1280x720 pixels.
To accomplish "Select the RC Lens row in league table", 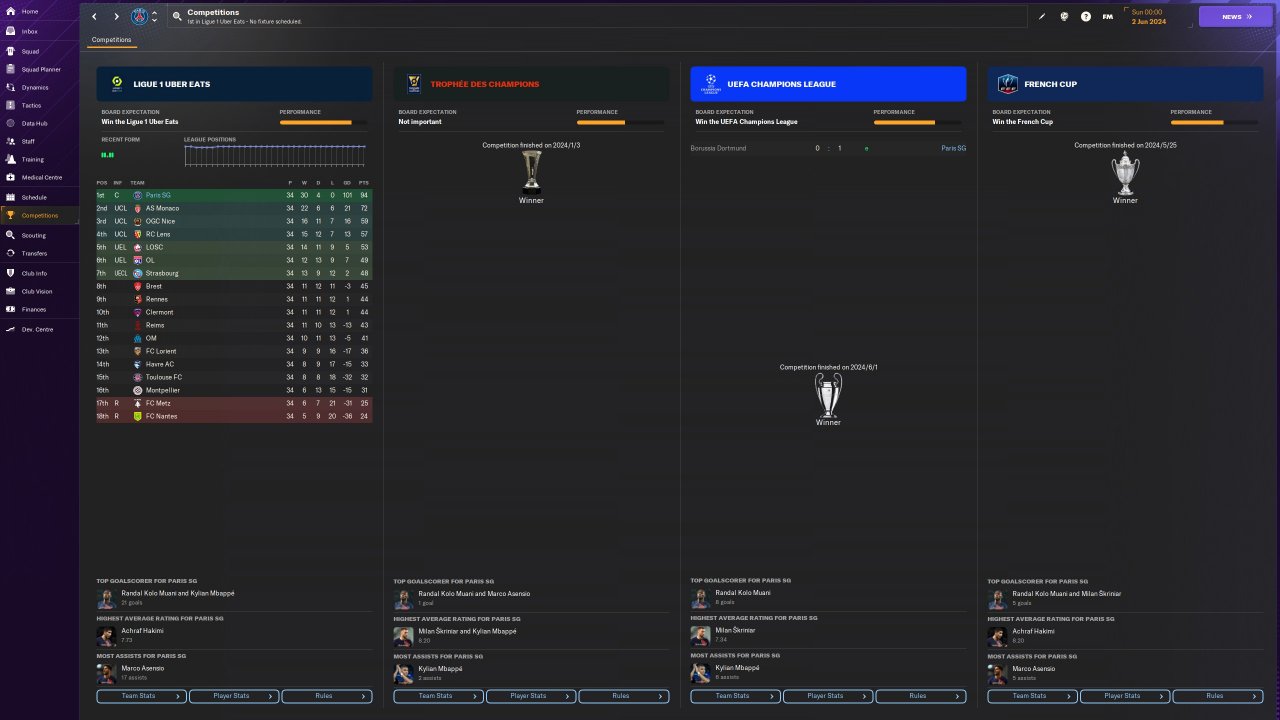I will click(234, 234).
